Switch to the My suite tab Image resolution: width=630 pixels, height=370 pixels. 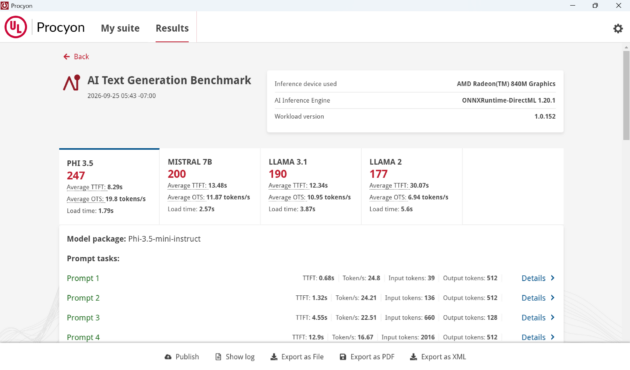pos(120,28)
